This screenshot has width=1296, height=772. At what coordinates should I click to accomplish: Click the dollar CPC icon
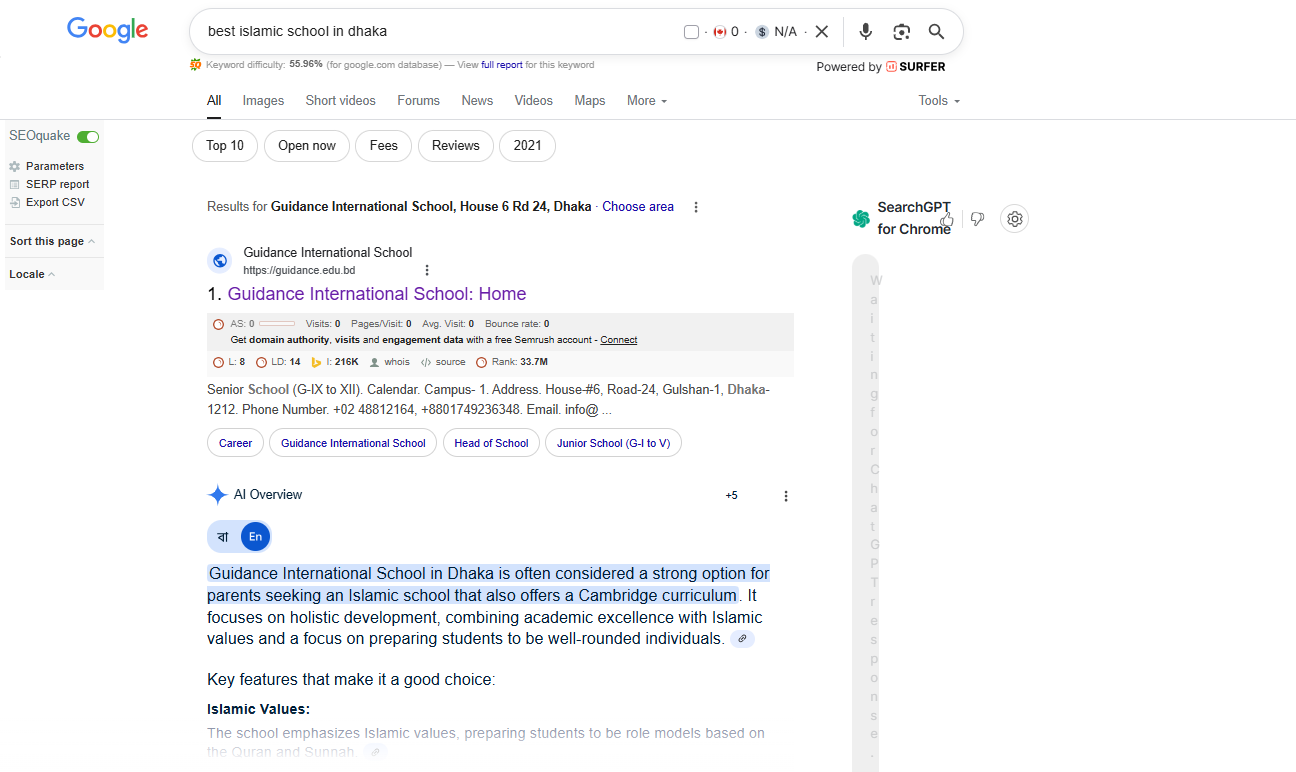click(762, 32)
